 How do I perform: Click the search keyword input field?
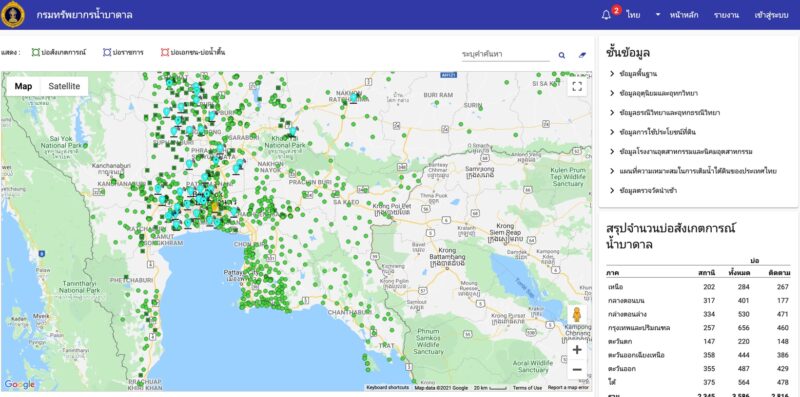click(506, 54)
